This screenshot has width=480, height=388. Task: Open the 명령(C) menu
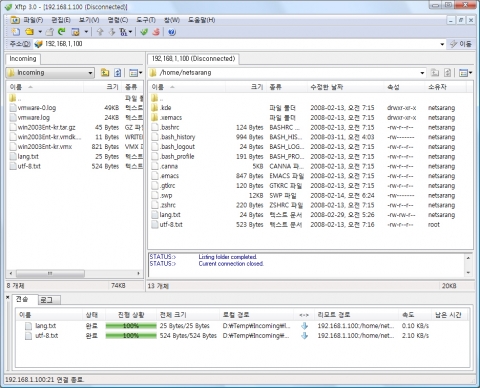(x=118, y=20)
